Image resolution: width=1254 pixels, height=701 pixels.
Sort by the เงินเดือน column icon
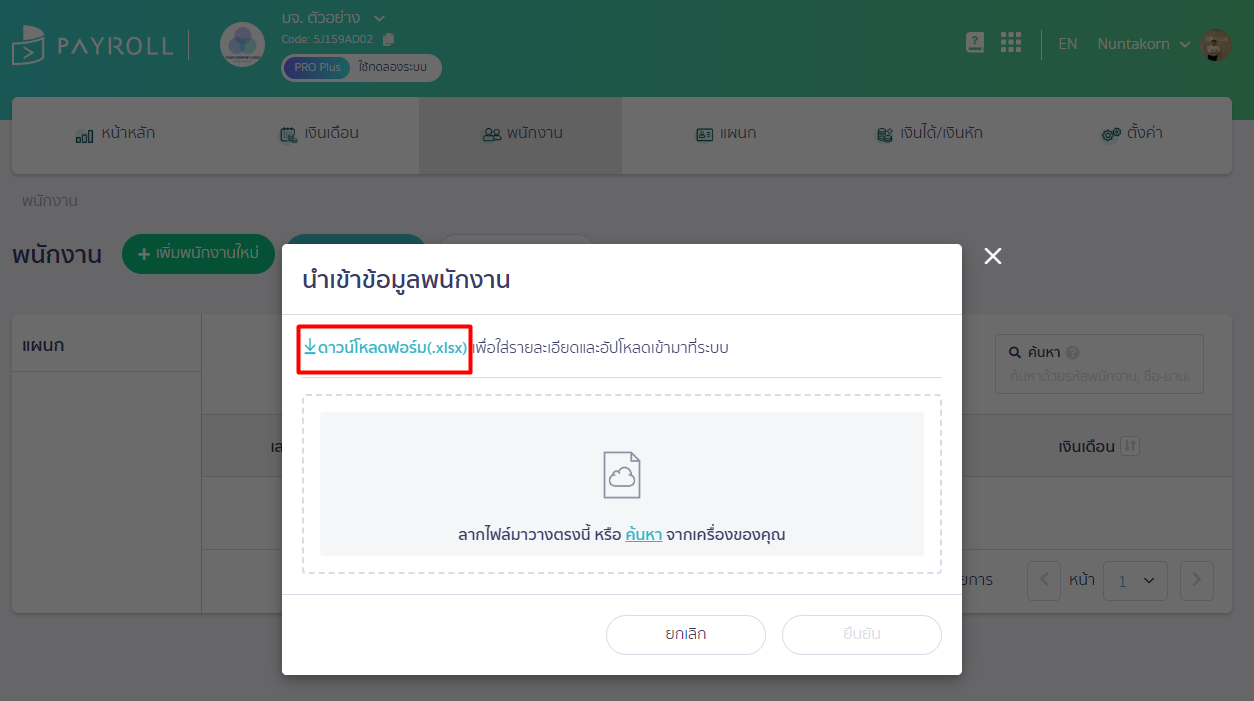(1130, 446)
